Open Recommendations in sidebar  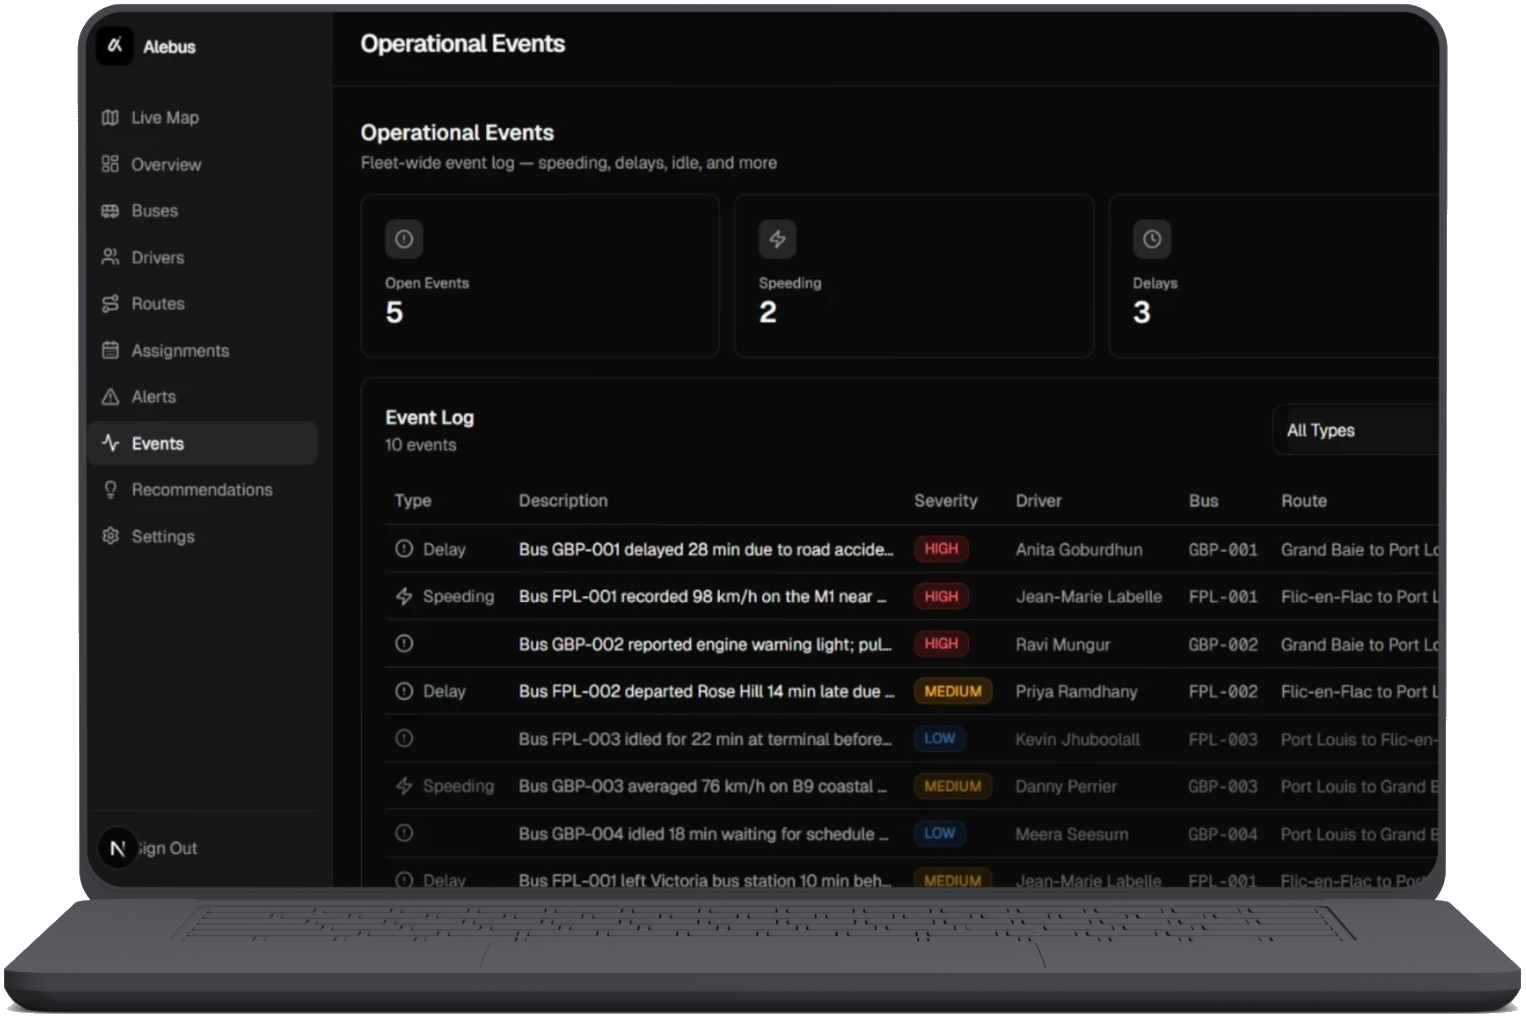[x=202, y=490]
